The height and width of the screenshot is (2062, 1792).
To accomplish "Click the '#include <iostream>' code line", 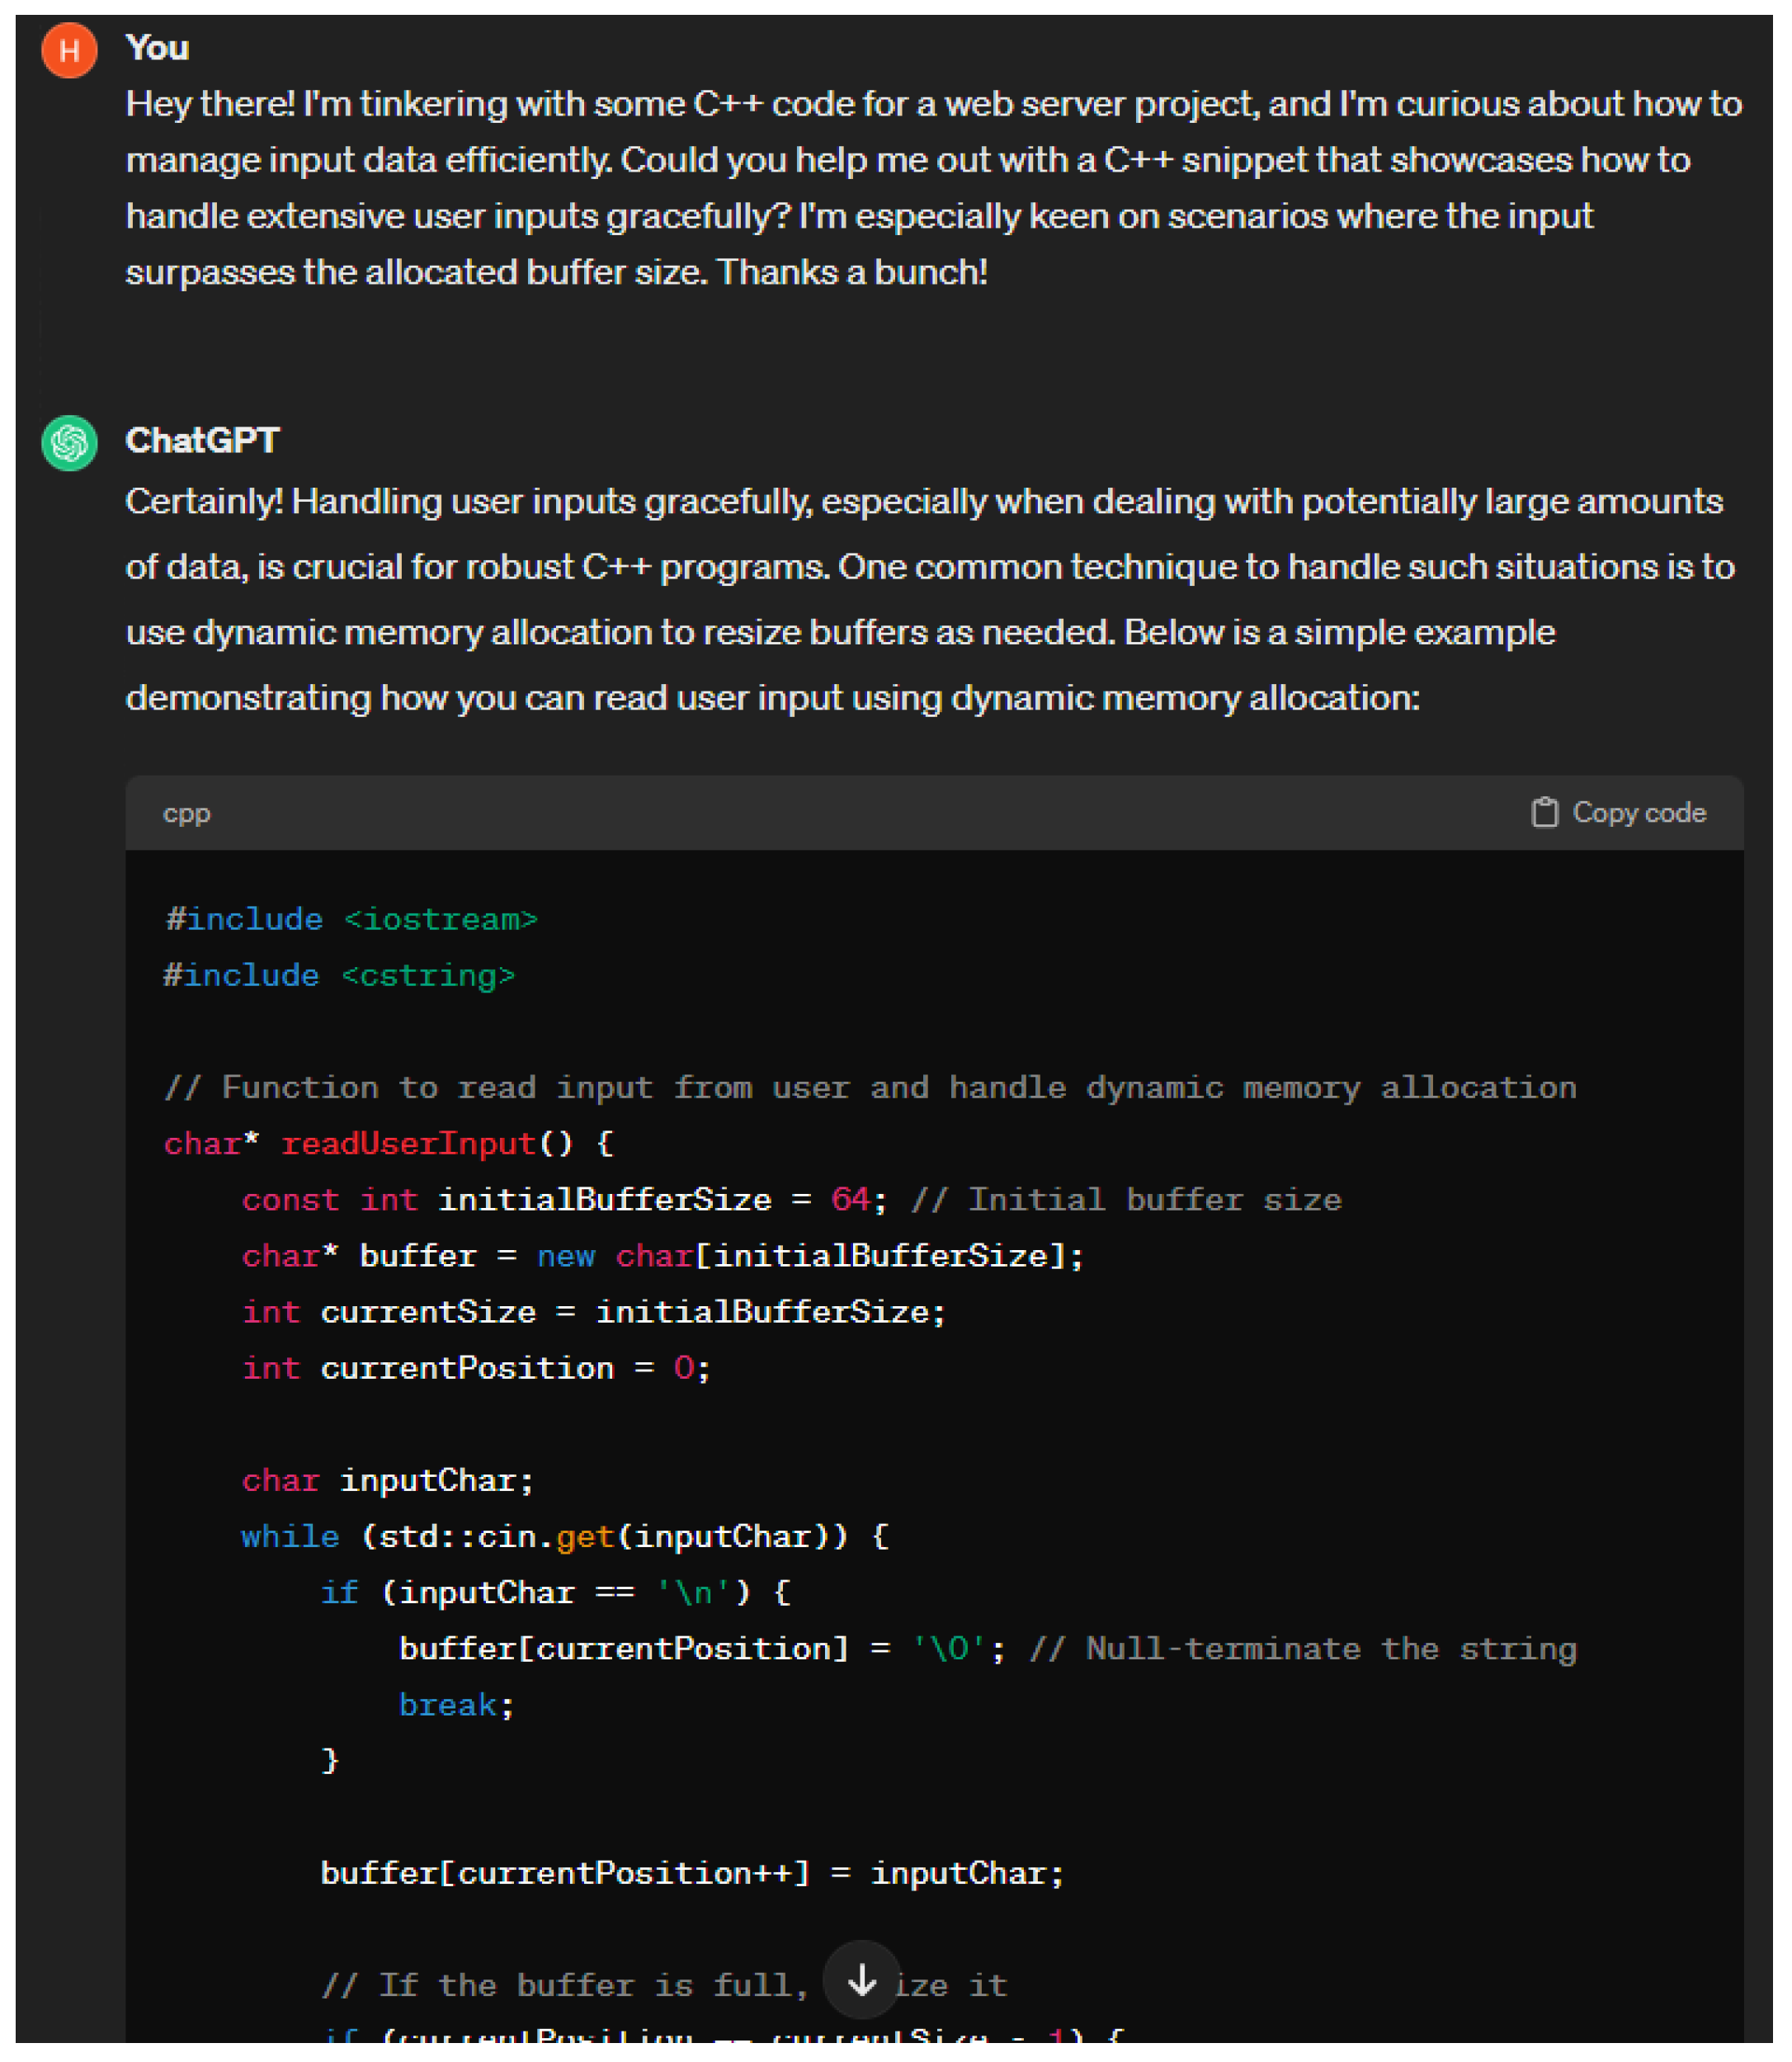I will (351, 919).
